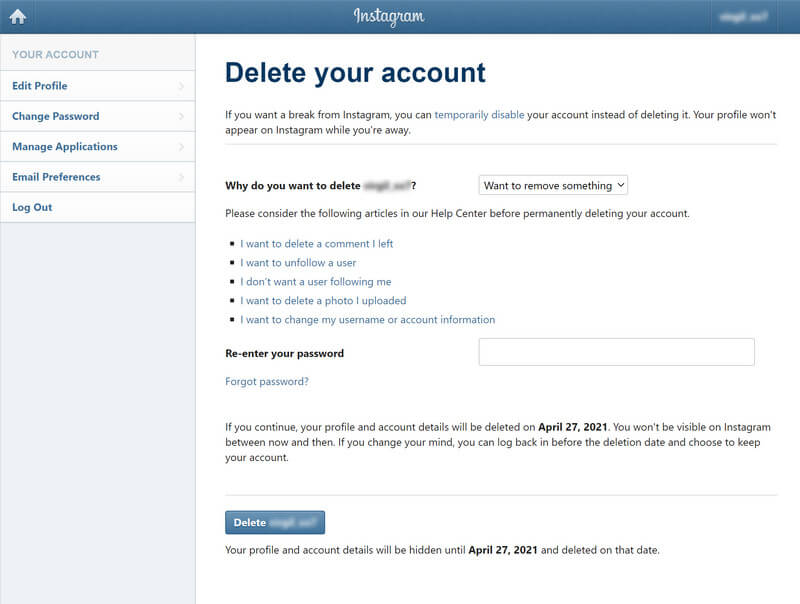
Task: Open 'I want to unfollow a user' article
Action: pos(298,262)
